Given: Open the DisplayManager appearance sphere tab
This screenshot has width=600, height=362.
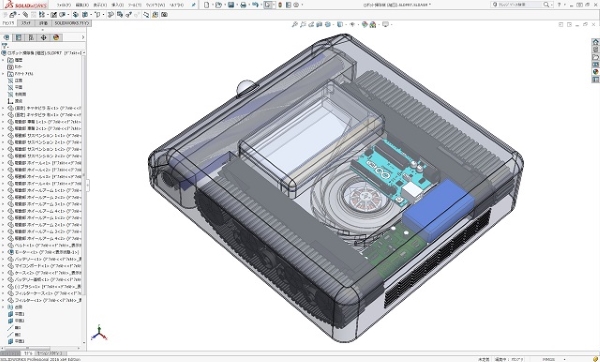Looking at the screenshot, I should click(56, 37).
